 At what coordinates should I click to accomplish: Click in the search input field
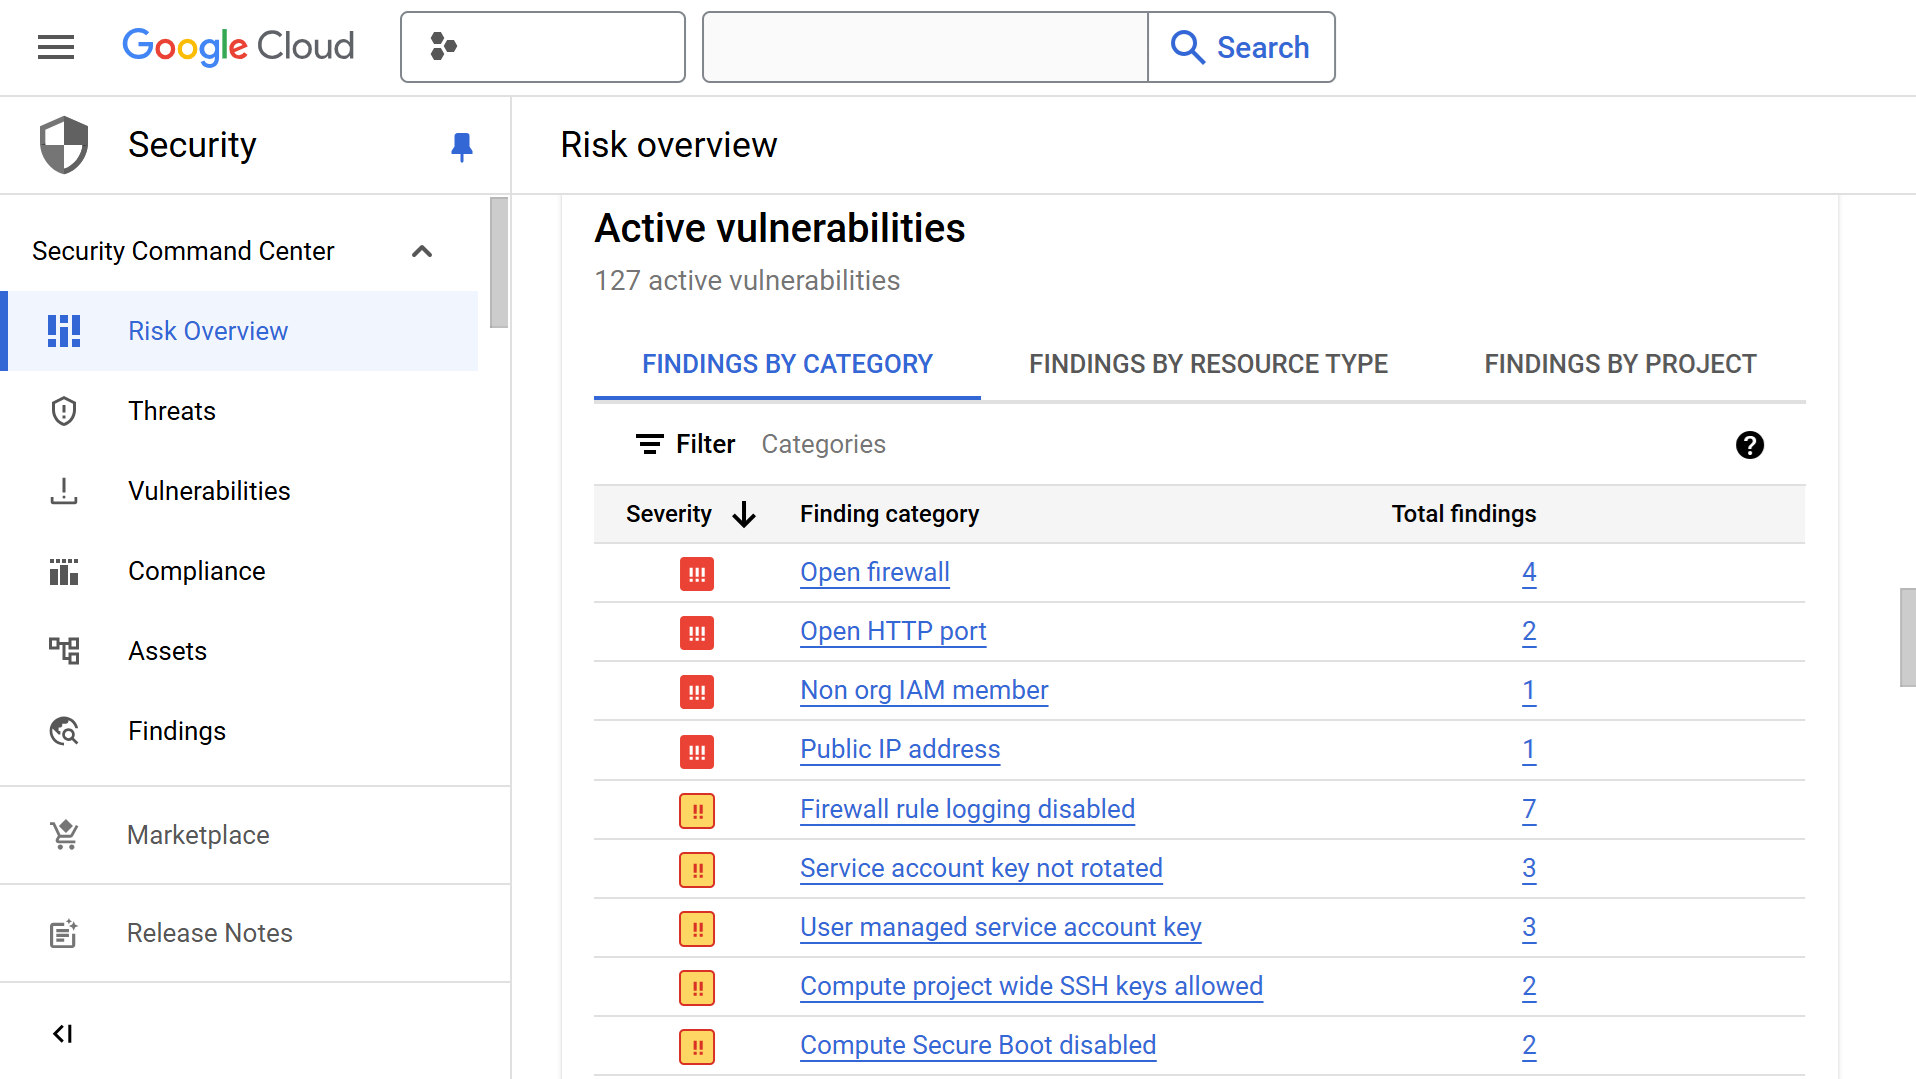point(924,47)
